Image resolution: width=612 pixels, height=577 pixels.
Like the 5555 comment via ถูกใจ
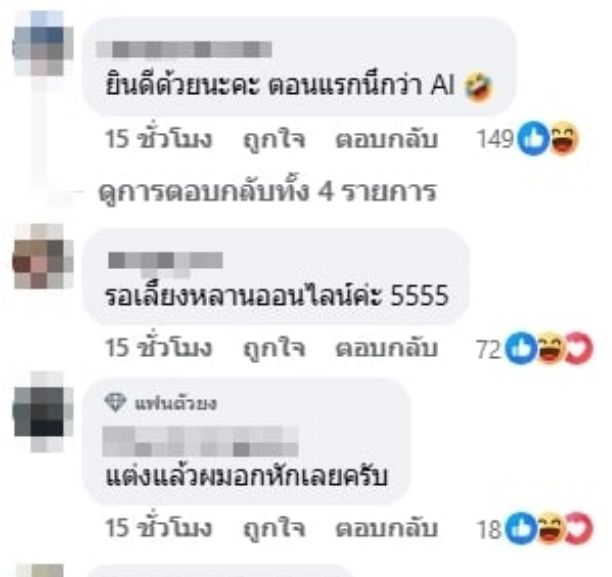point(274,349)
